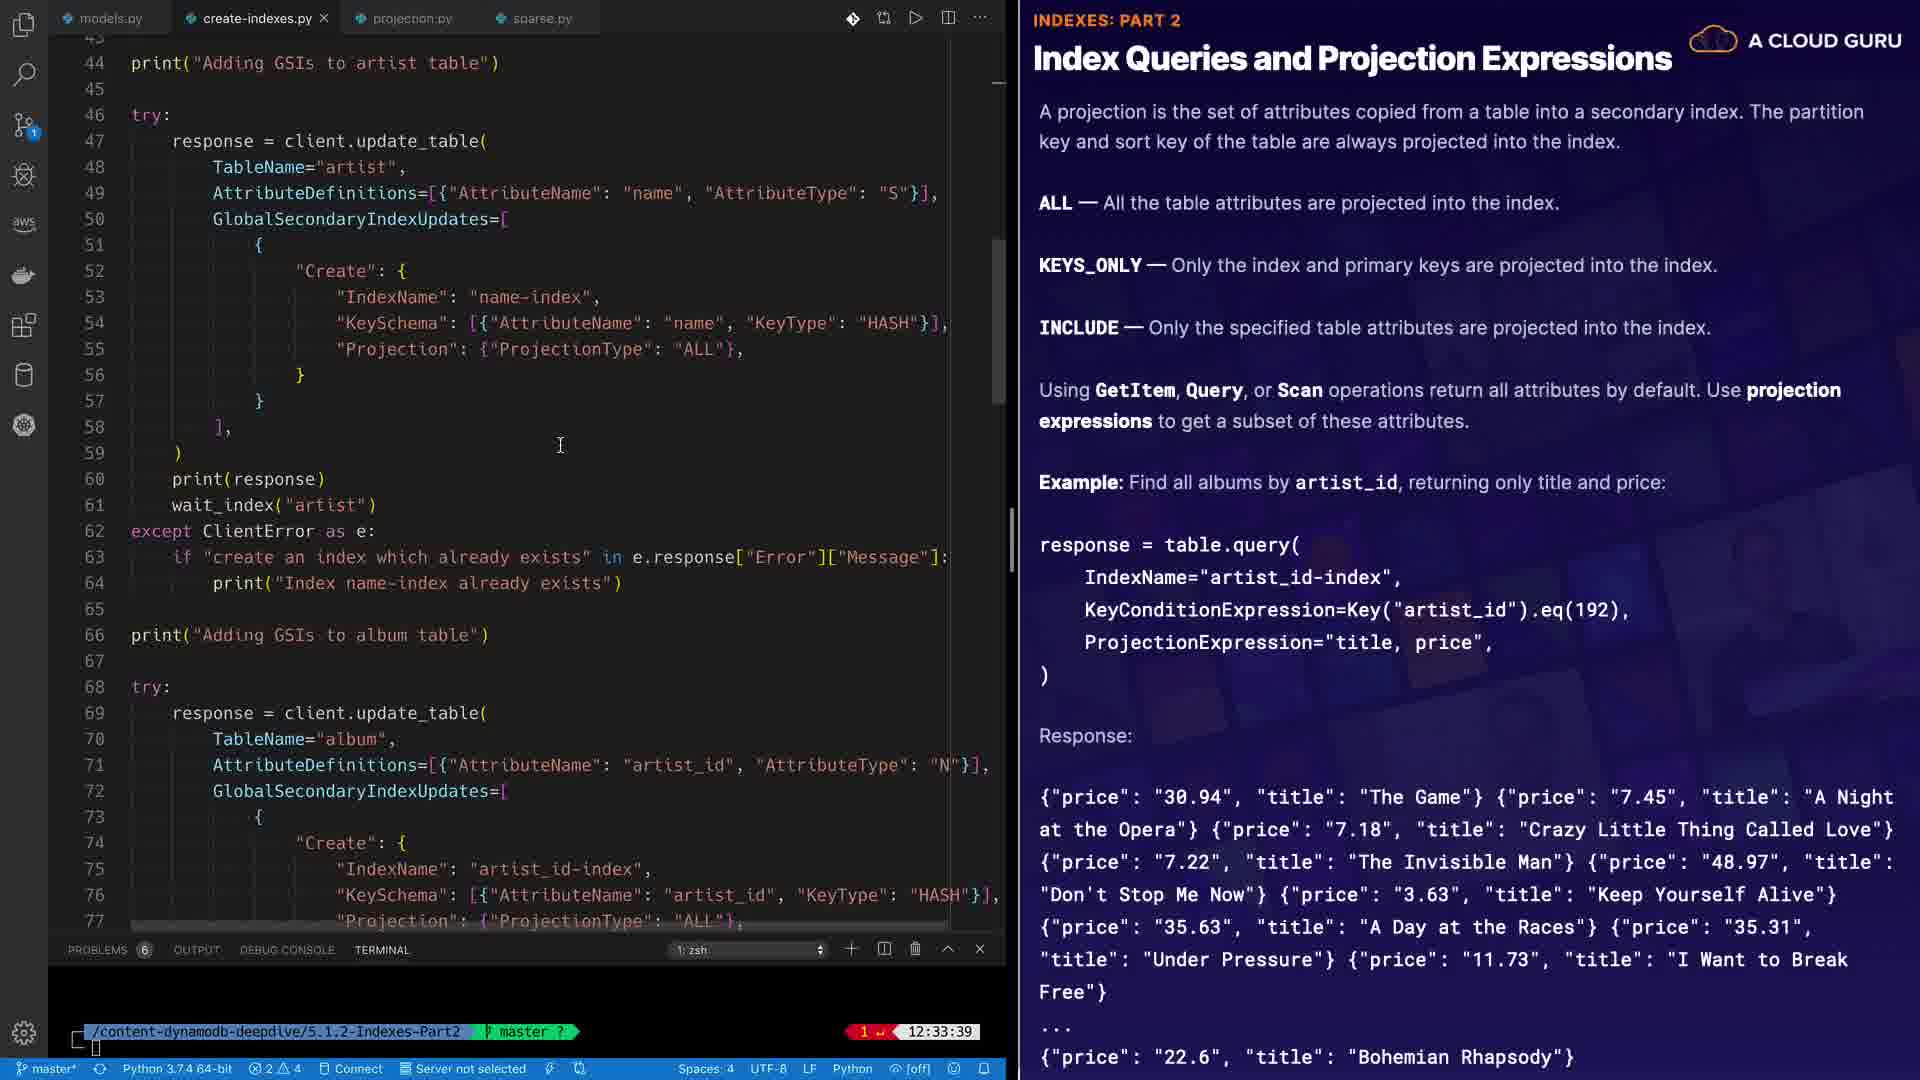
Task: Split the terminal pane
Action: [x=884, y=949]
